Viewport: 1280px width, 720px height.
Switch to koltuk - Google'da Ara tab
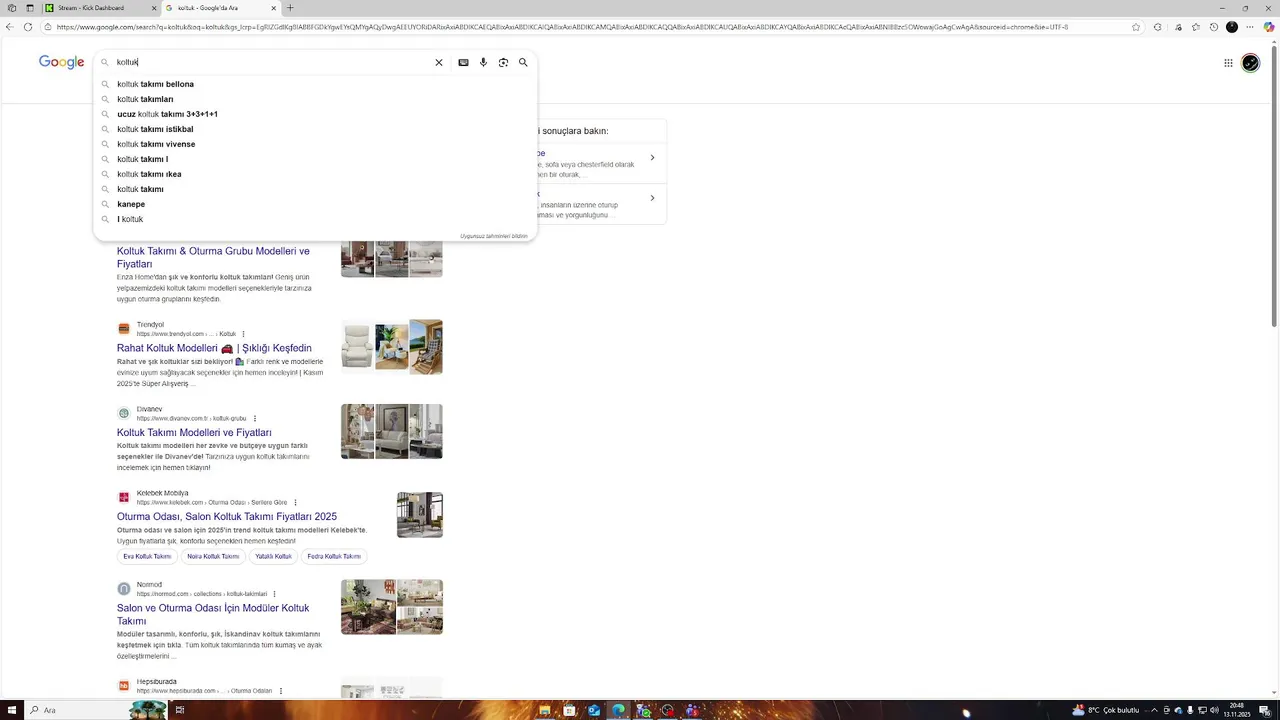pos(220,8)
